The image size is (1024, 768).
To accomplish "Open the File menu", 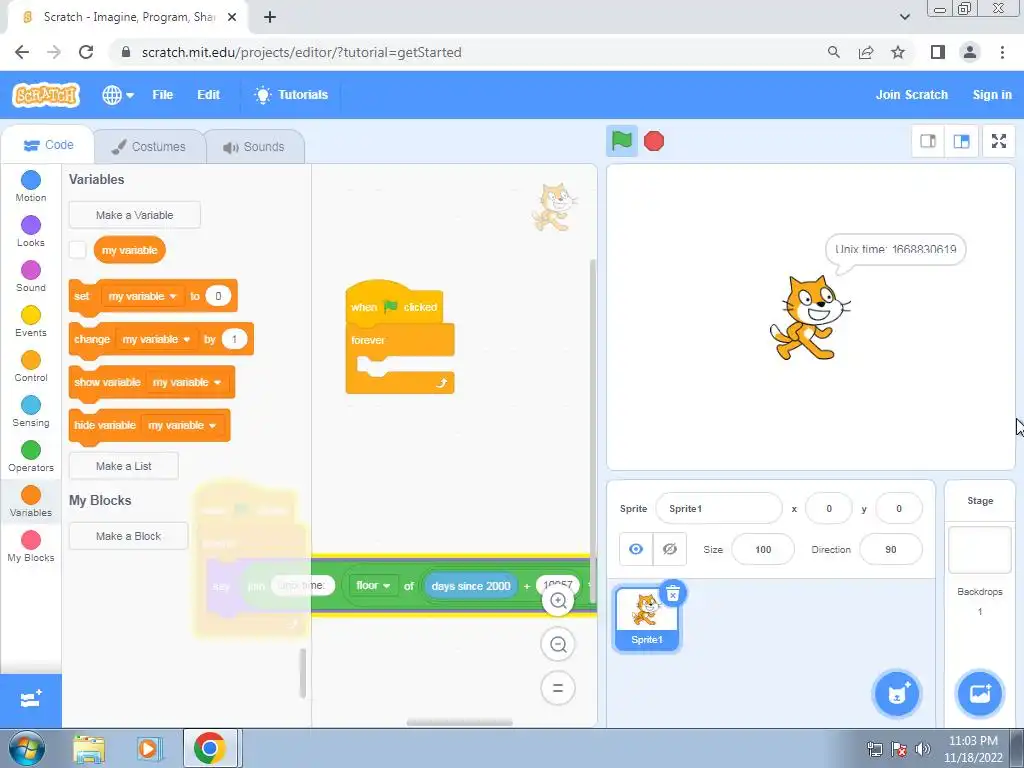I will (x=163, y=95).
